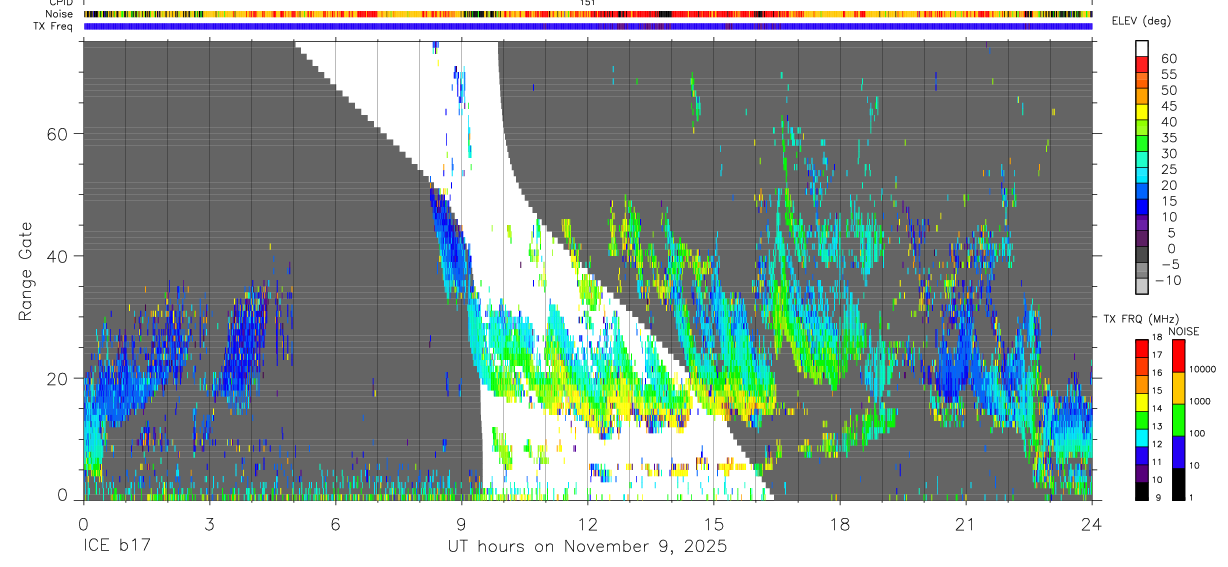Click the 'UT hours on November 9, 2025' axis title
The width and height of the screenshot is (1228, 567).
point(587,547)
